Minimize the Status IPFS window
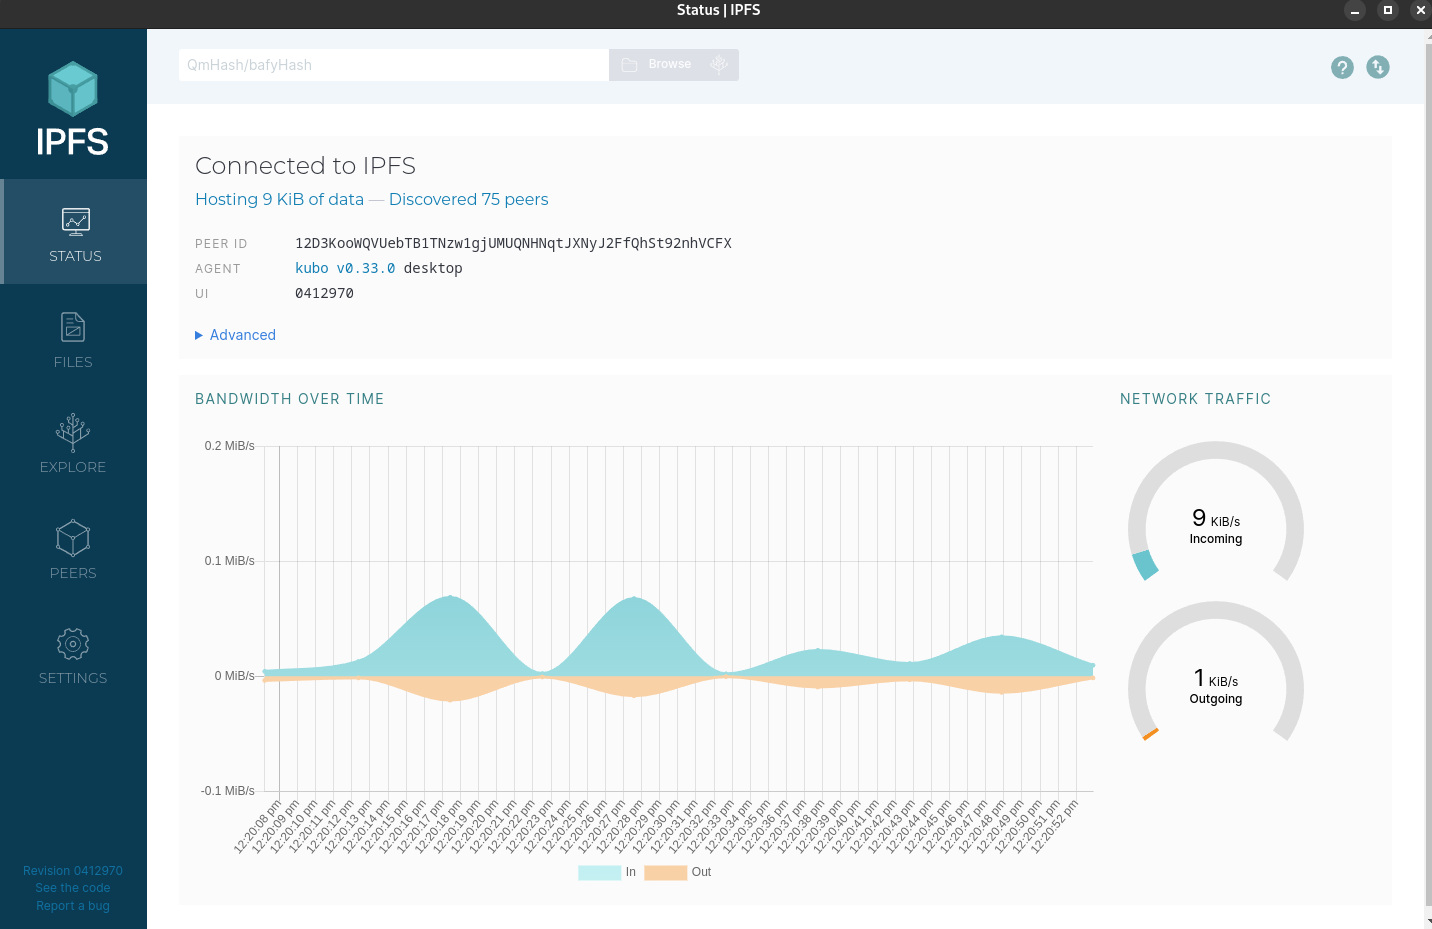 coord(1355,11)
